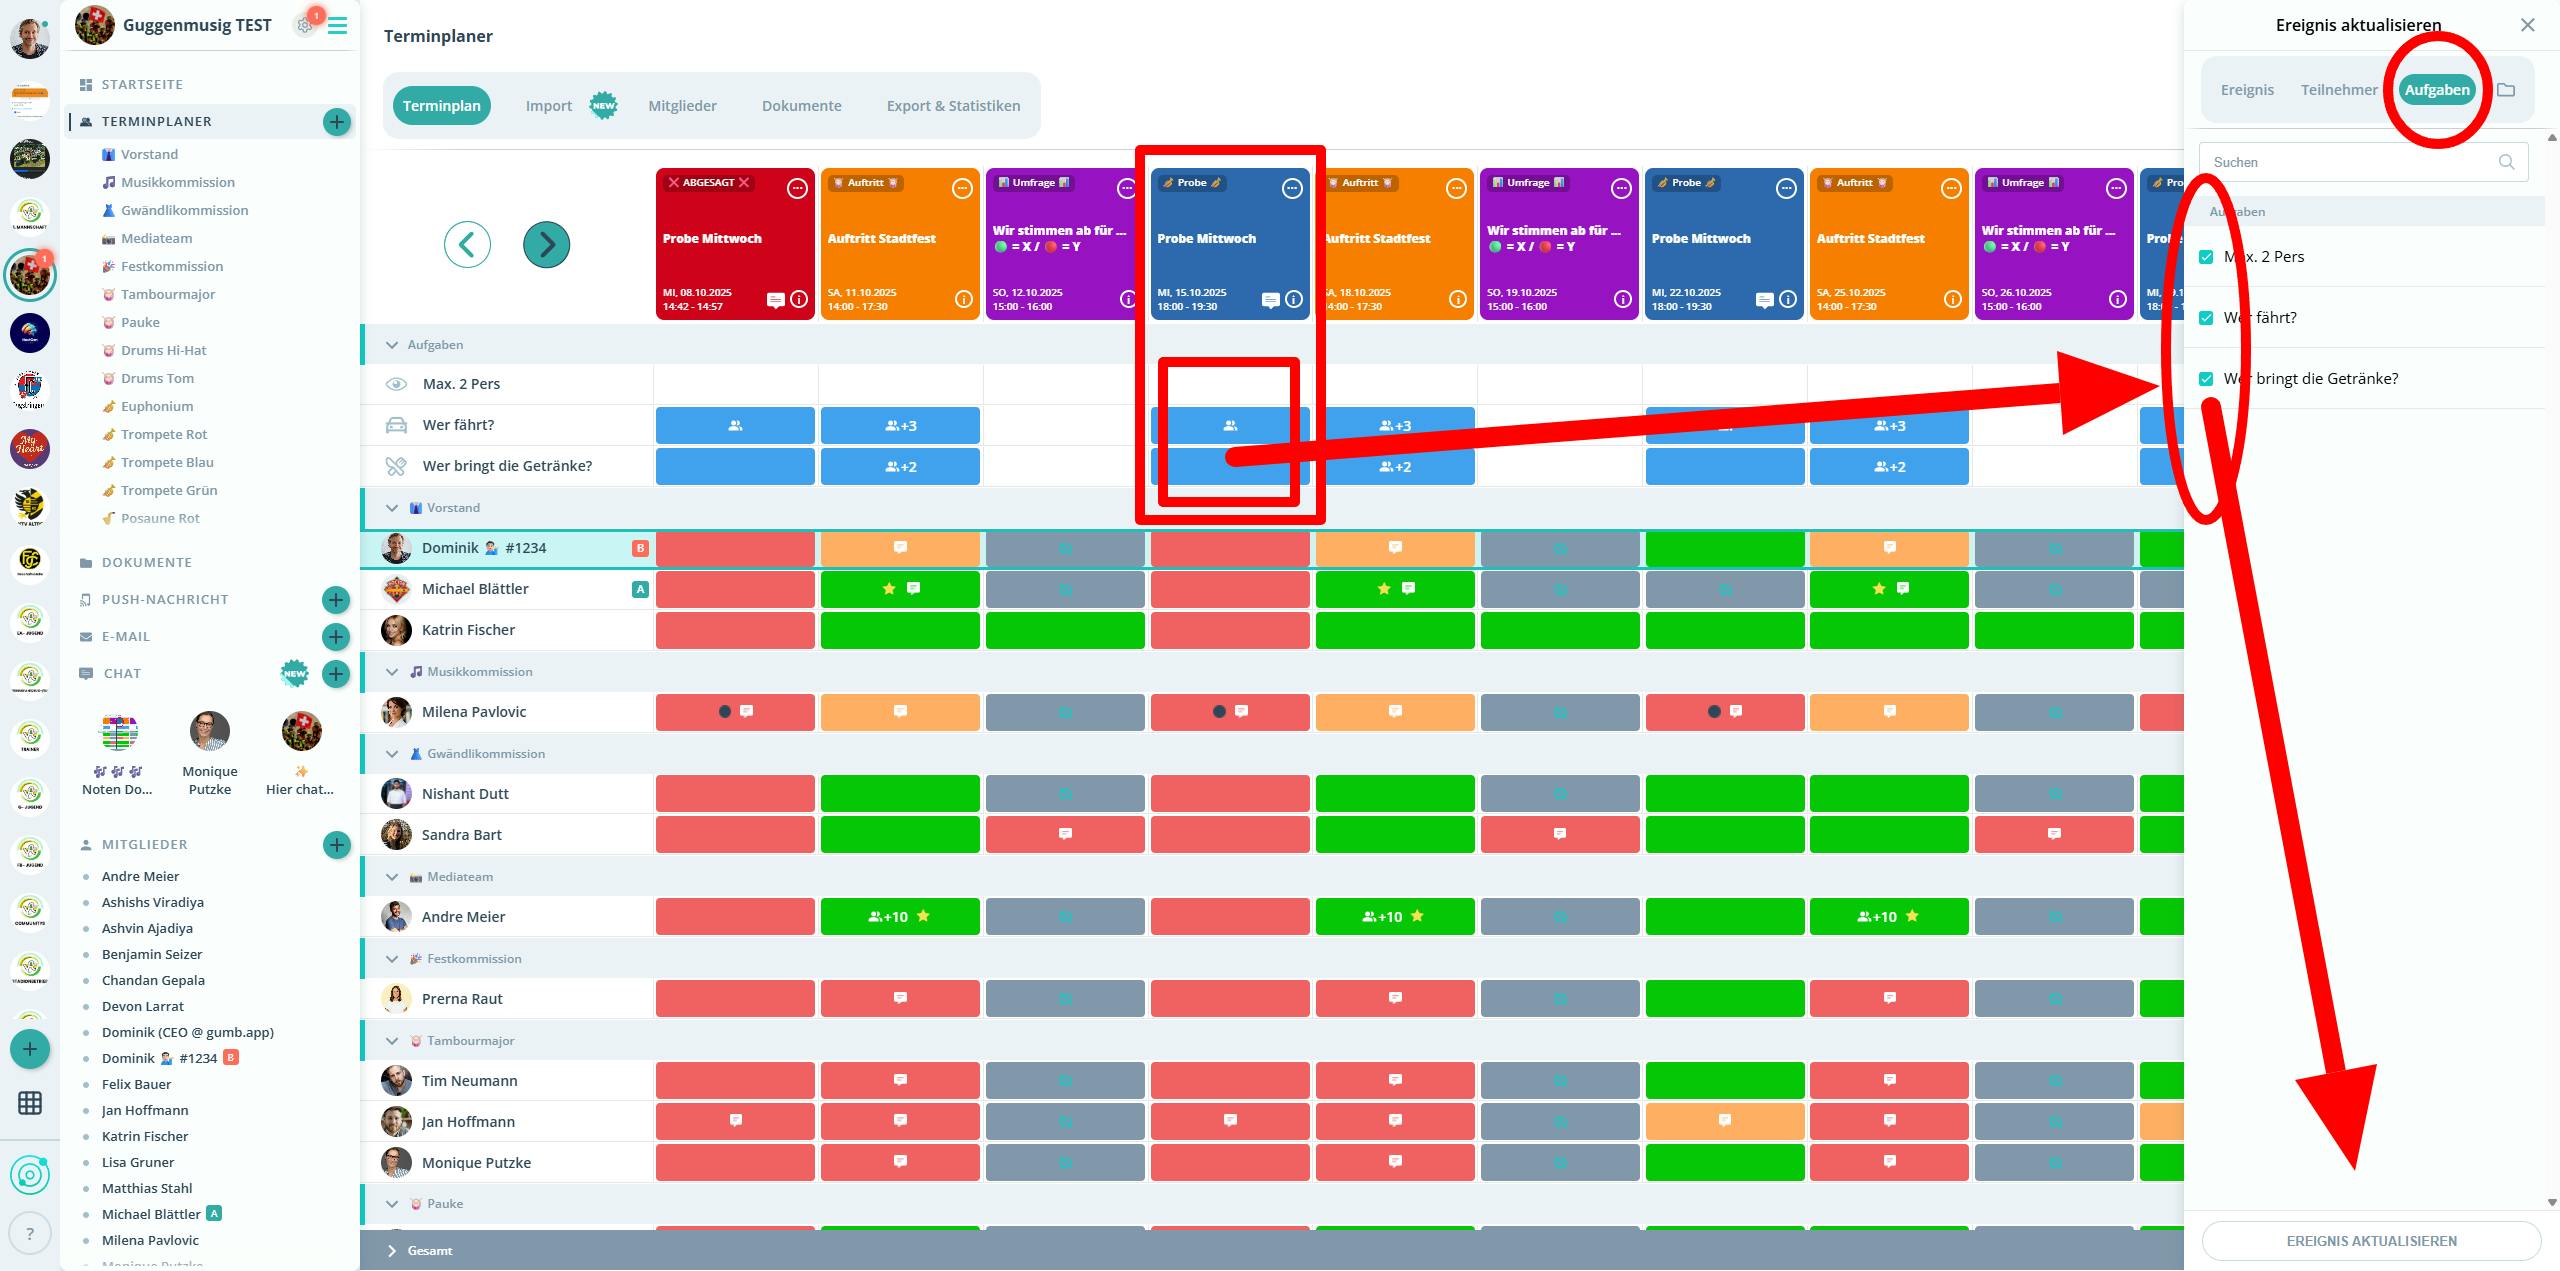Toggle the Wer bringt die Getränke? checkbox
Screen dimensions: 2560x1271
2206,379
